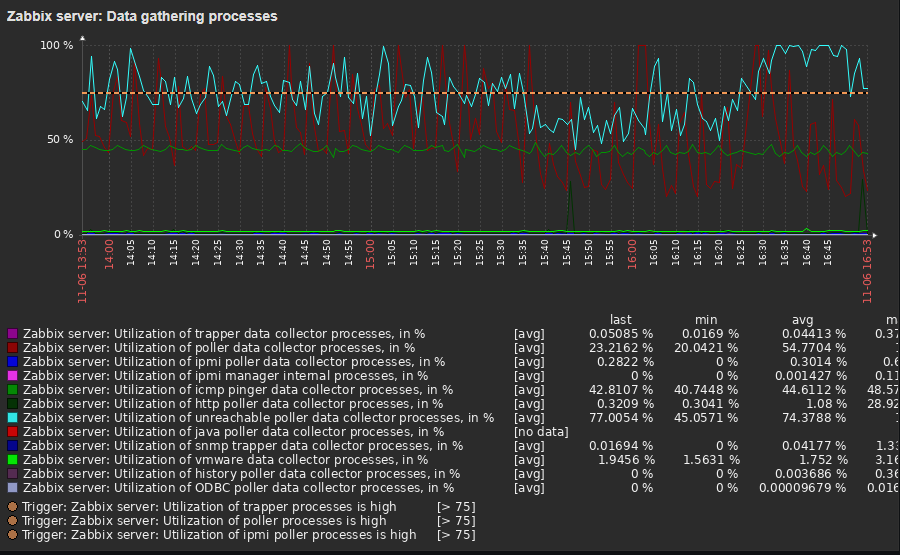Viewport: 900px width, 555px height.
Task: Click the last value '77.0054 %'
Action: (621, 418)
